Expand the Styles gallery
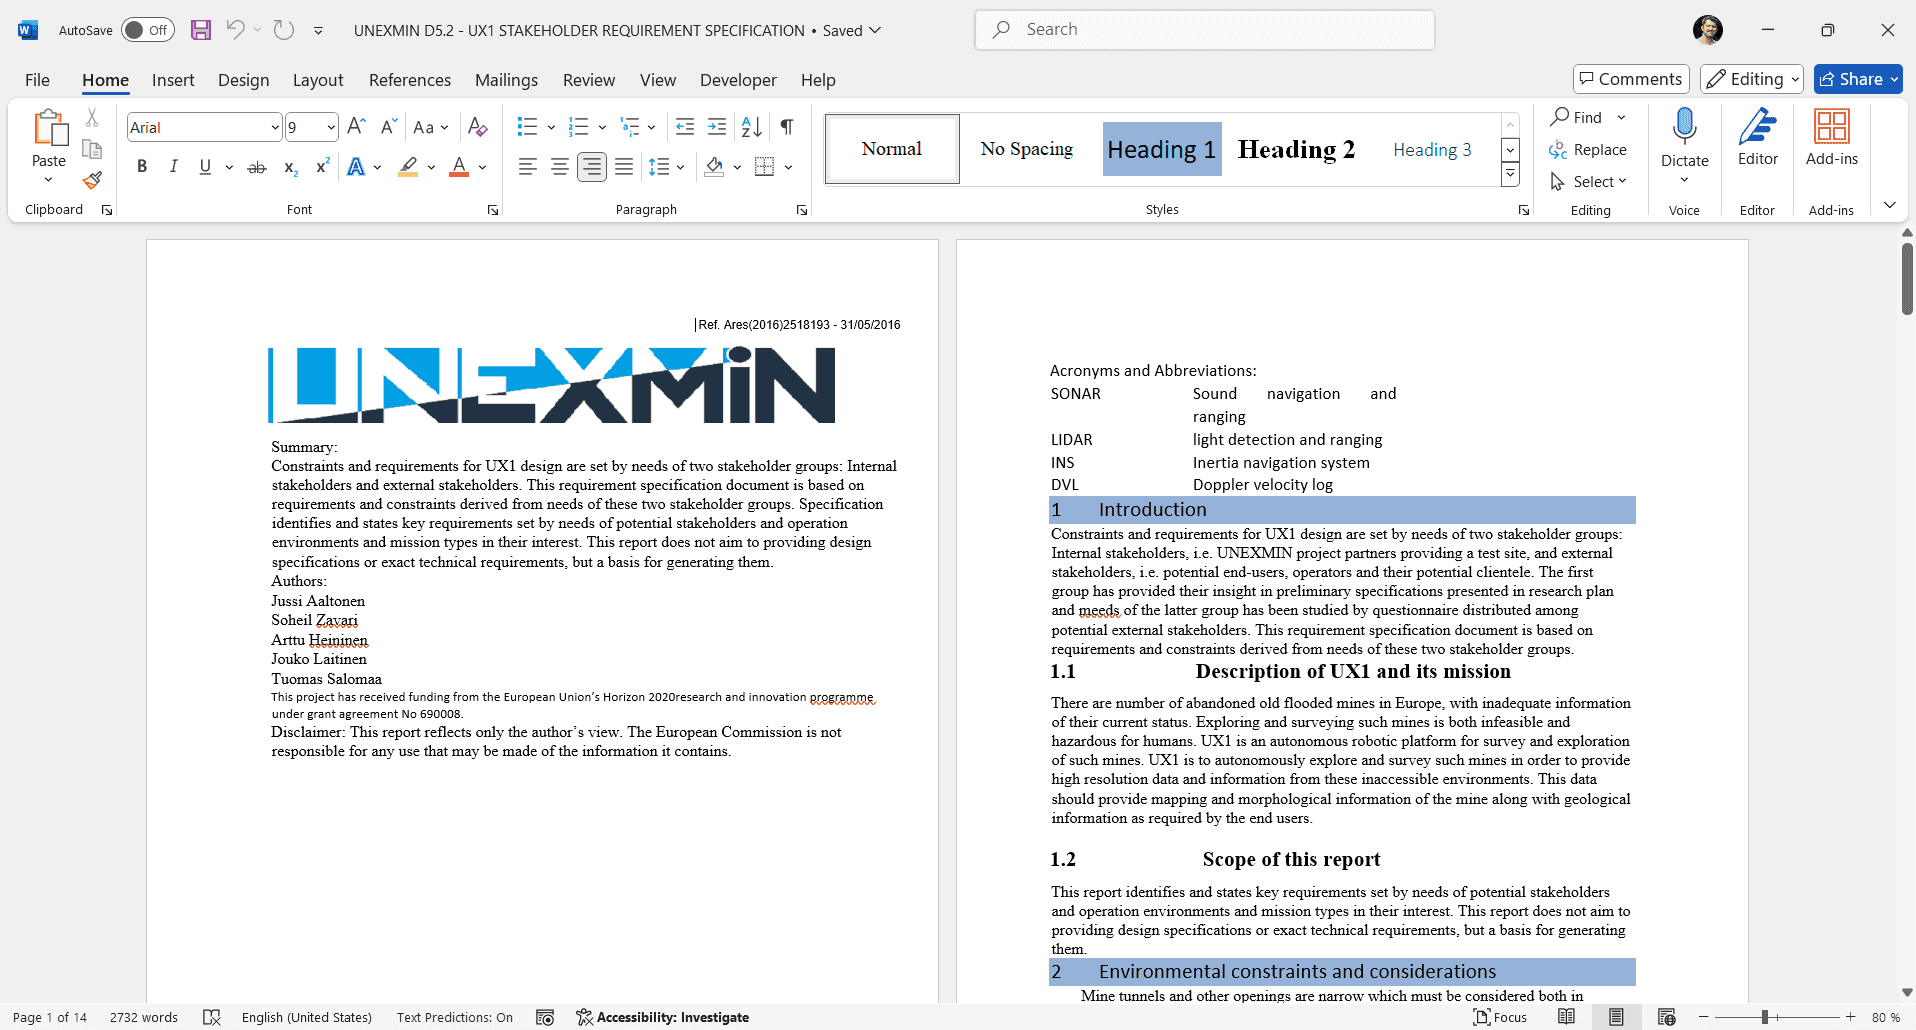Screen dimensions: 1916x1030 pos(1511,175)
